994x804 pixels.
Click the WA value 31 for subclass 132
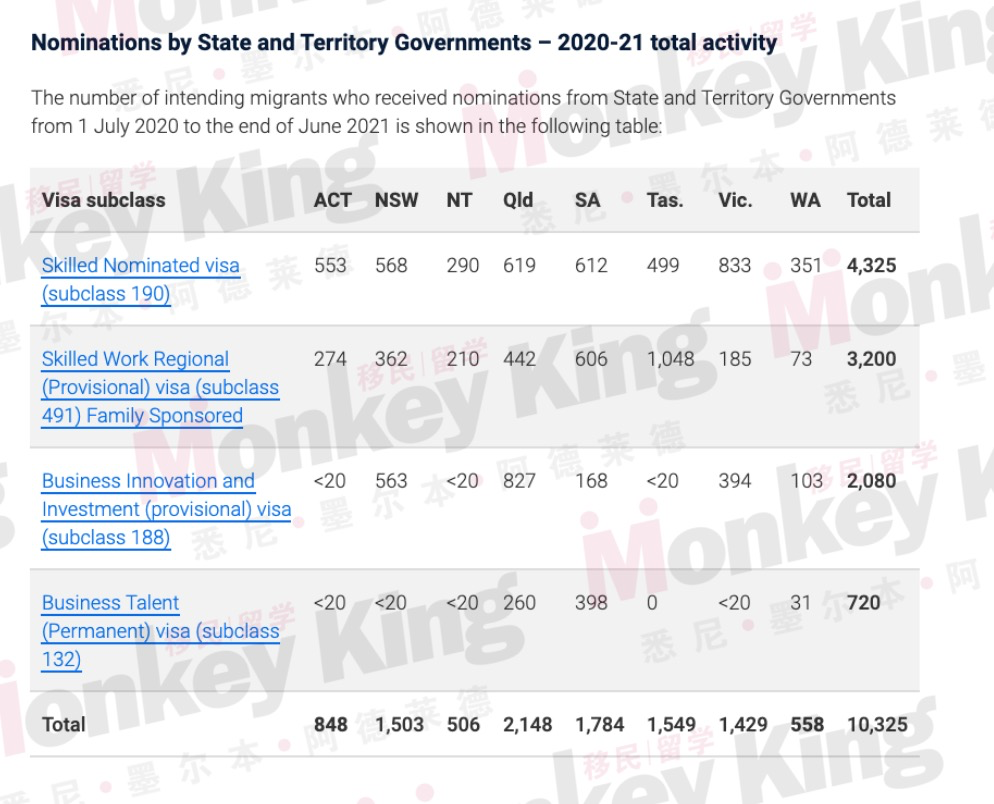[x=800, y=602]
